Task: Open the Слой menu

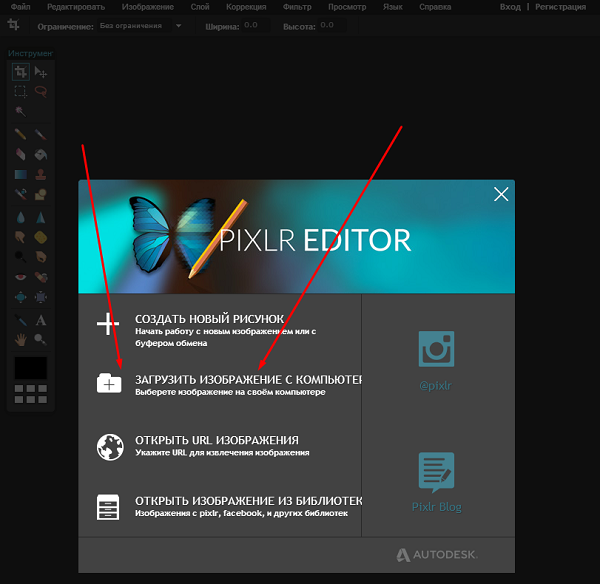Action: coord(200,7)
